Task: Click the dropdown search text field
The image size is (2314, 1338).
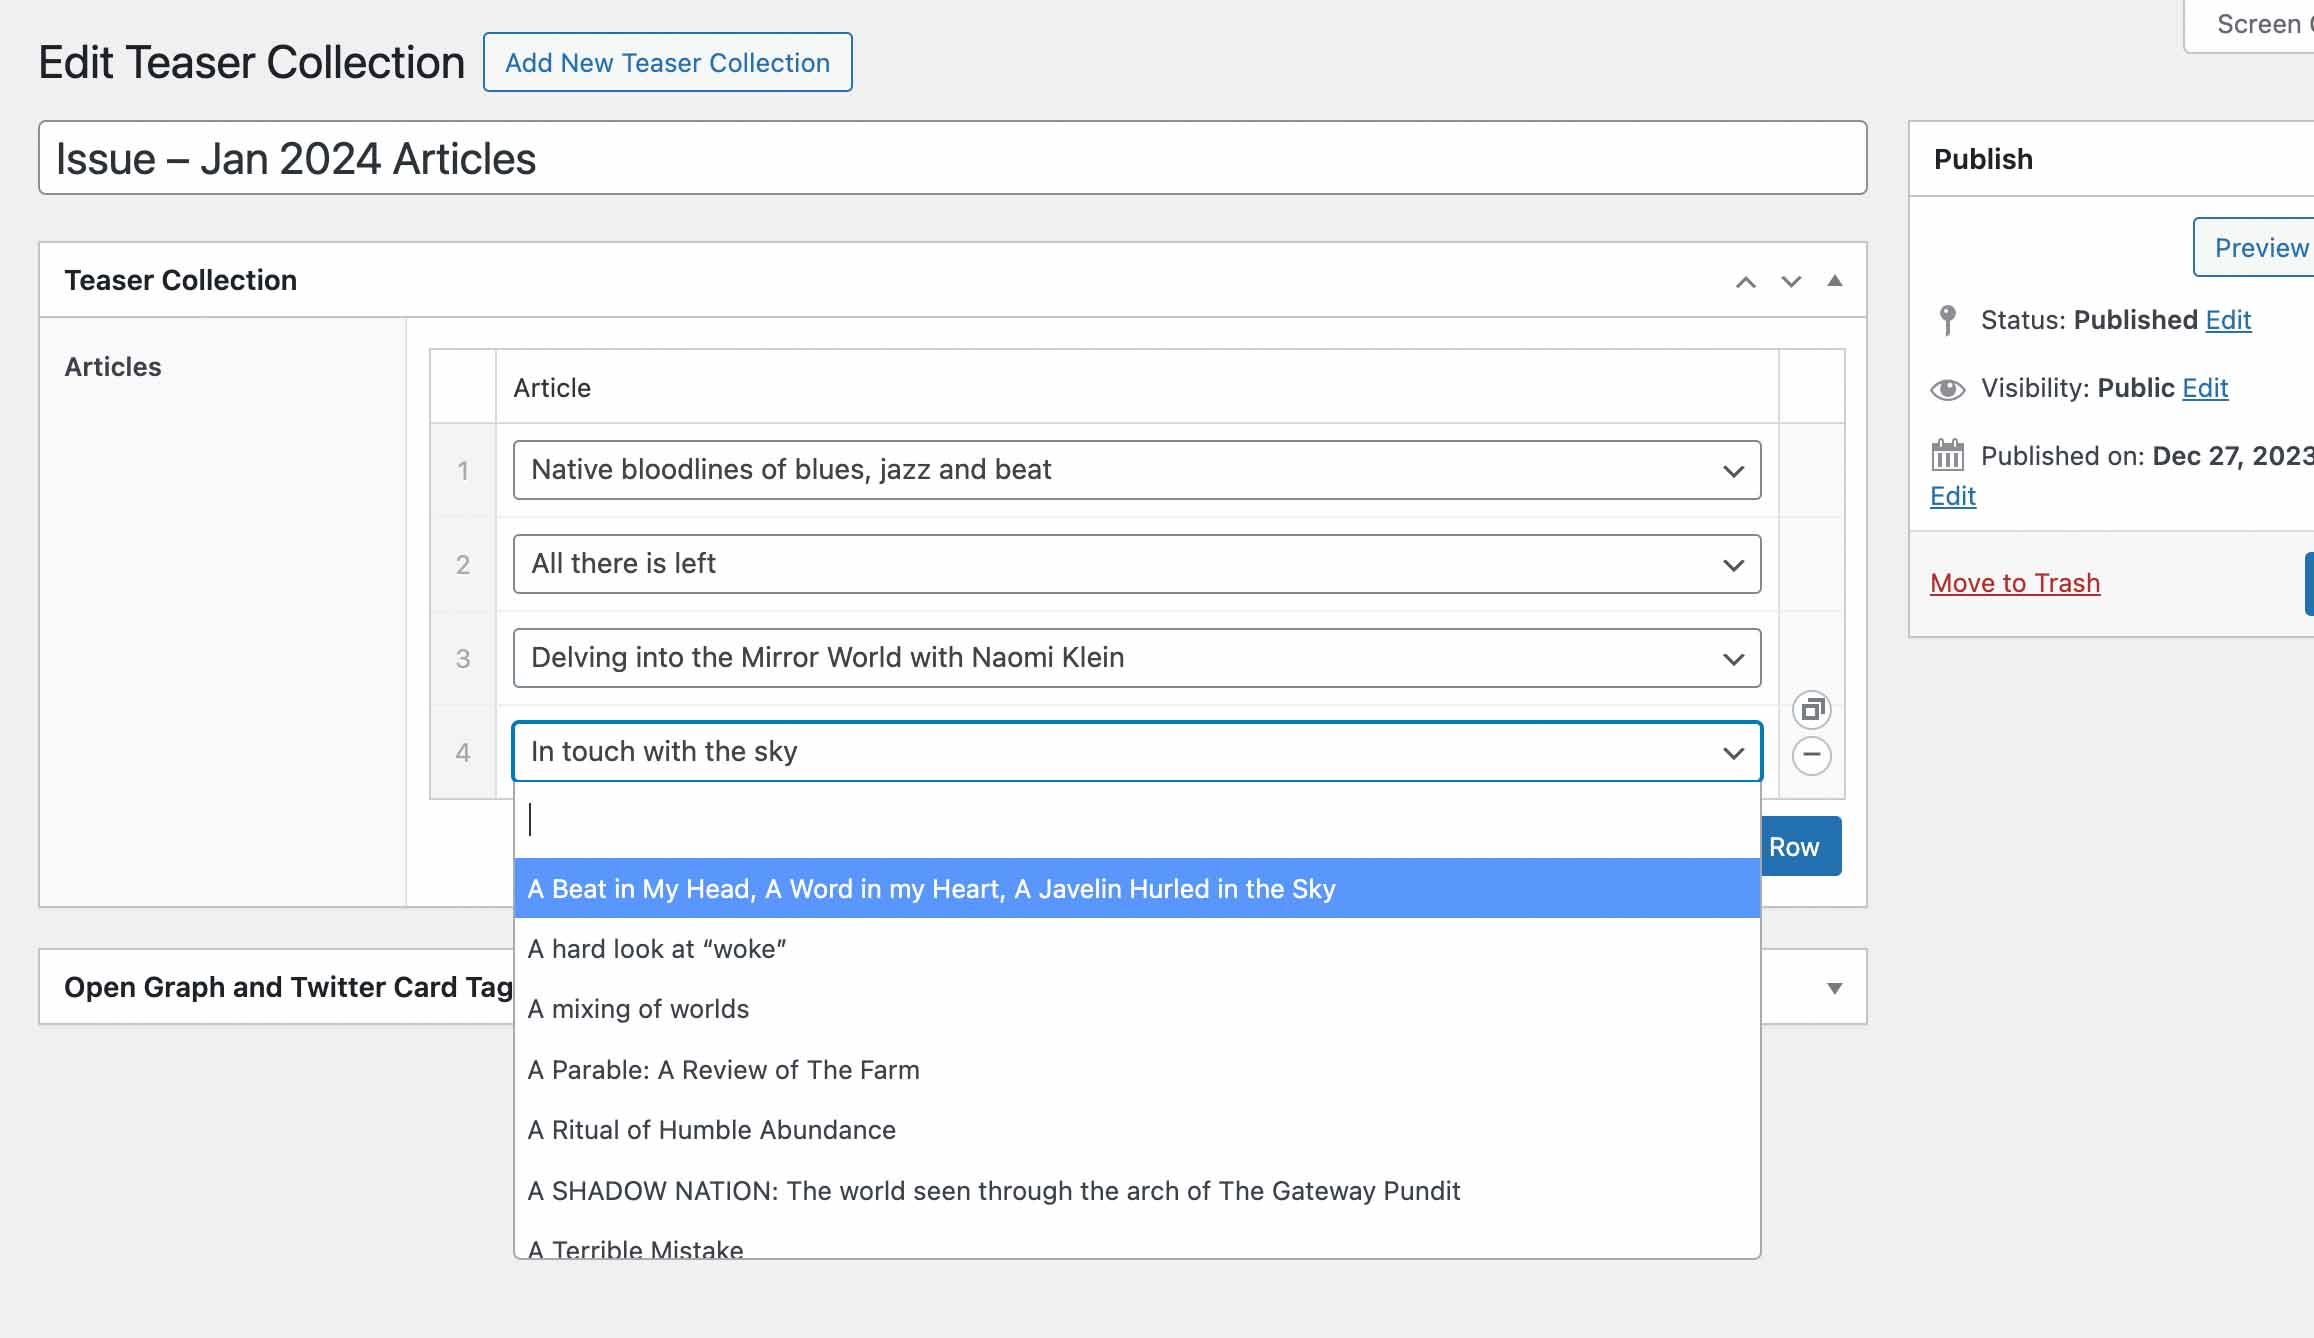Action: [x=1136, y=820]
